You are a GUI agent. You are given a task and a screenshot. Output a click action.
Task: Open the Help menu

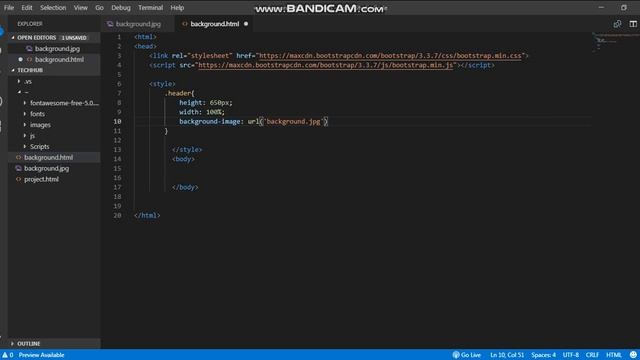coord(177,8)
